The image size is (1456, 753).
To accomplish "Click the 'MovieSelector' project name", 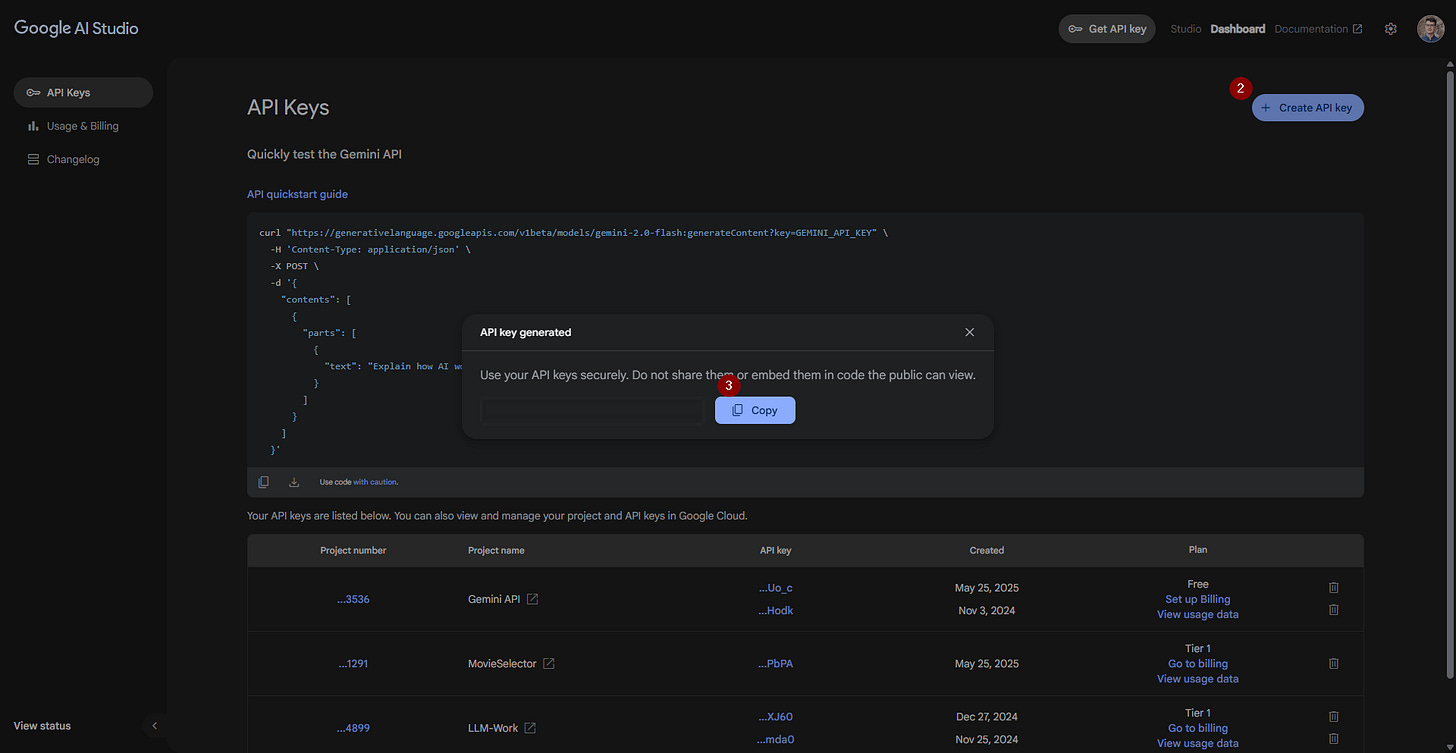I will pos(502,663).
